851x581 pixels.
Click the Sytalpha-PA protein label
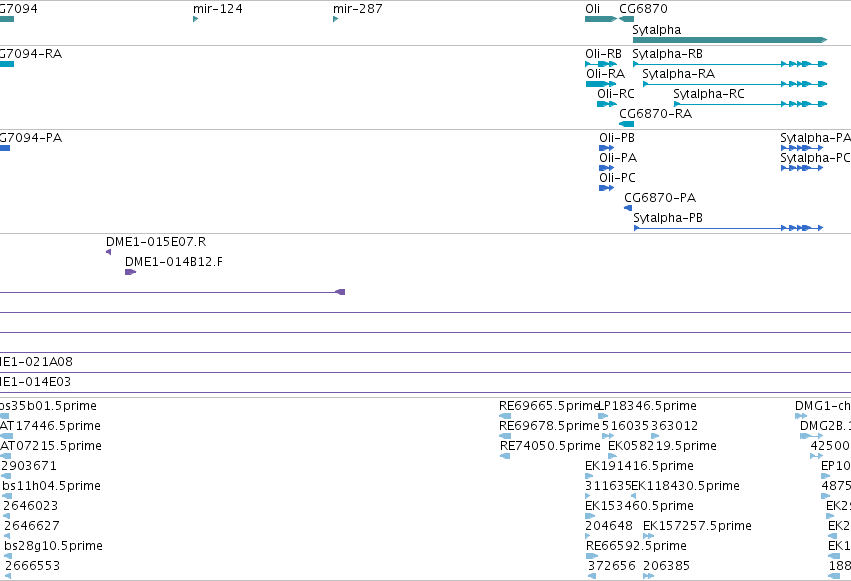815,138
